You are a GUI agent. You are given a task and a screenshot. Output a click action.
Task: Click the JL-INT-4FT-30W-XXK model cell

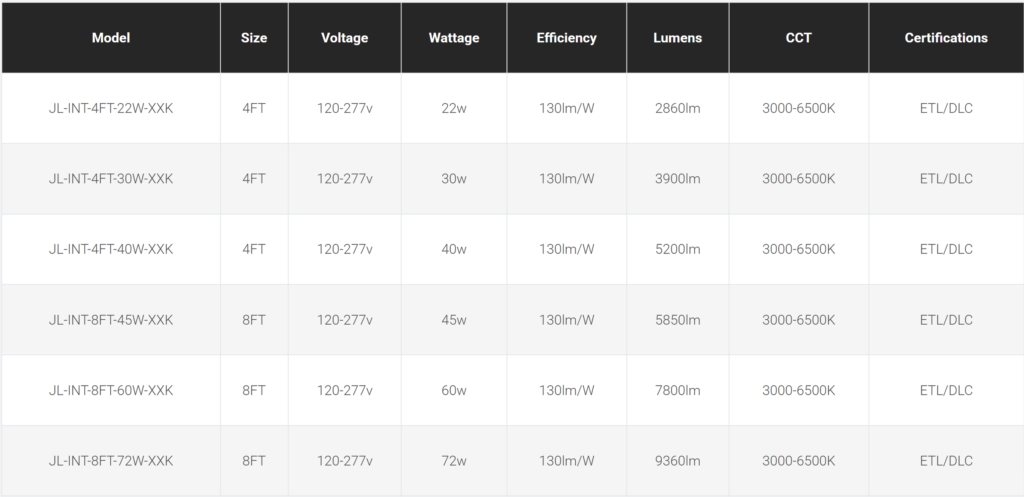[x=111, y=179]
